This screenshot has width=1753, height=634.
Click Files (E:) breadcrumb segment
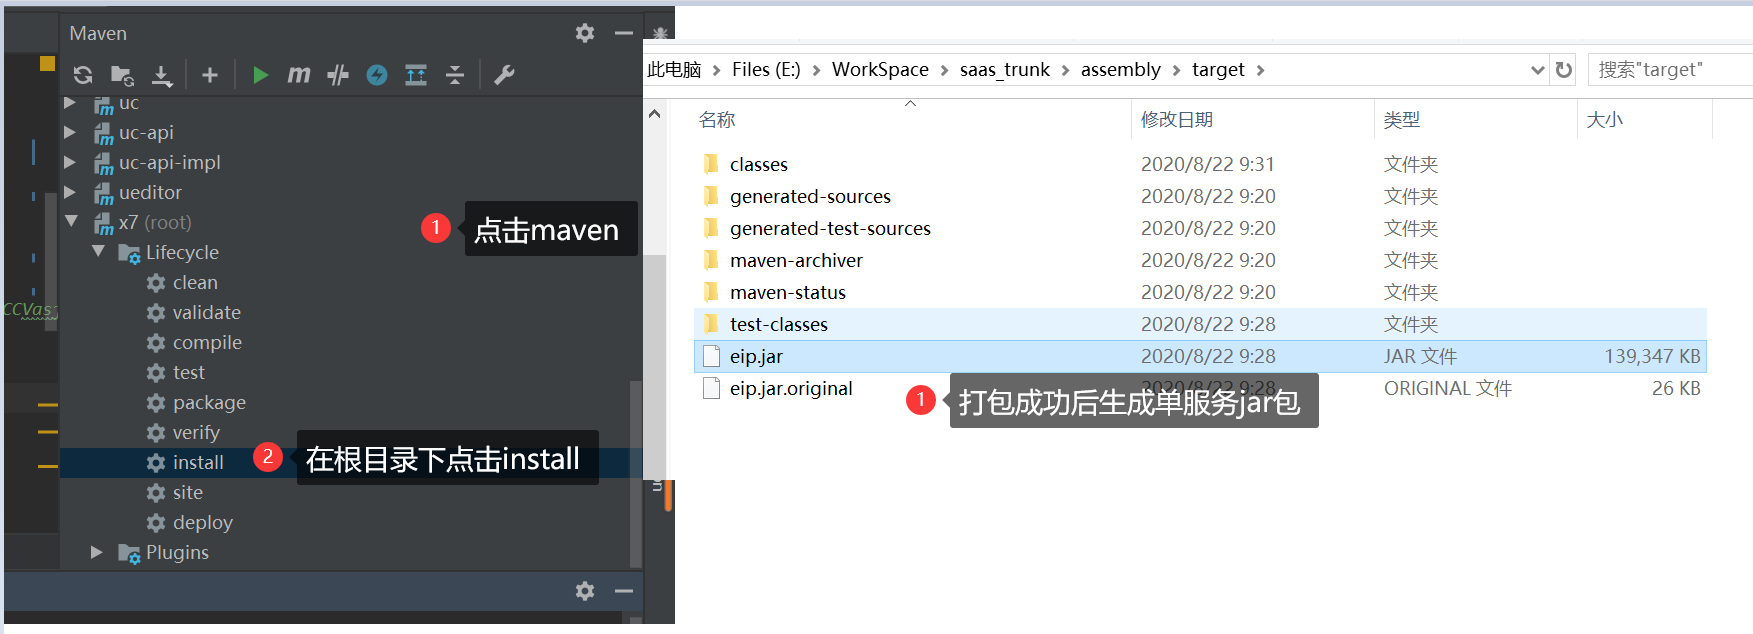(766, 69)
